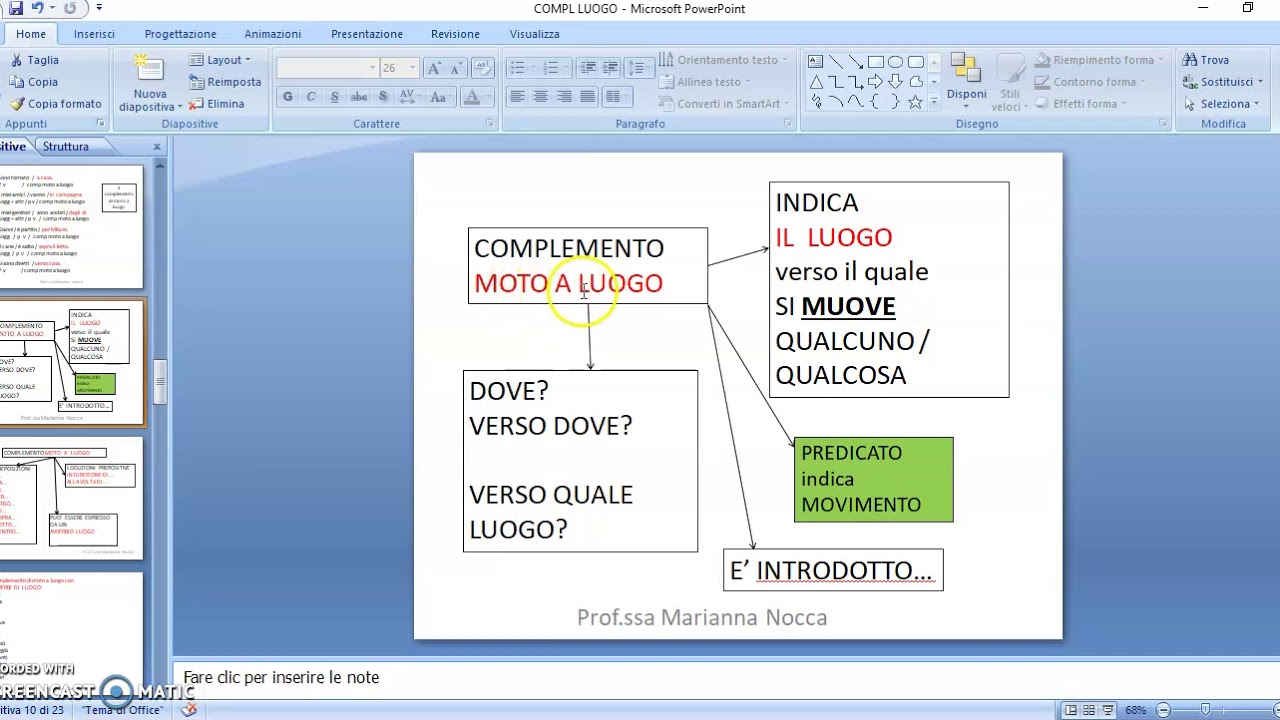Increase the list indent level
Screen dimensions: 1280x720
point(611,68)
